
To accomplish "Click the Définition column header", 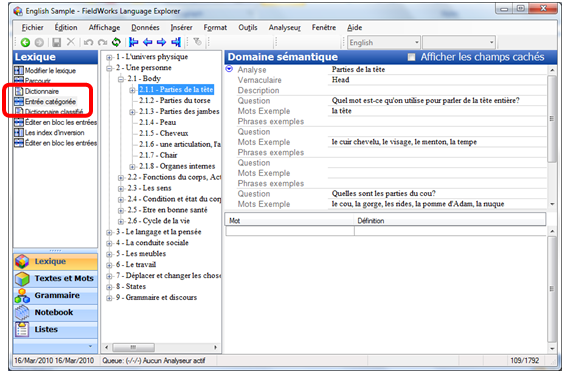I will point(450,221).
